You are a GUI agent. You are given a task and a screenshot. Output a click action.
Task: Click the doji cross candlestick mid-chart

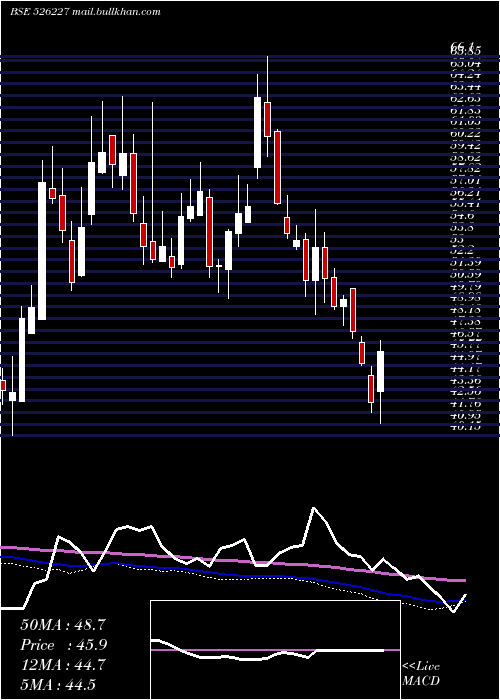[219, 266]
